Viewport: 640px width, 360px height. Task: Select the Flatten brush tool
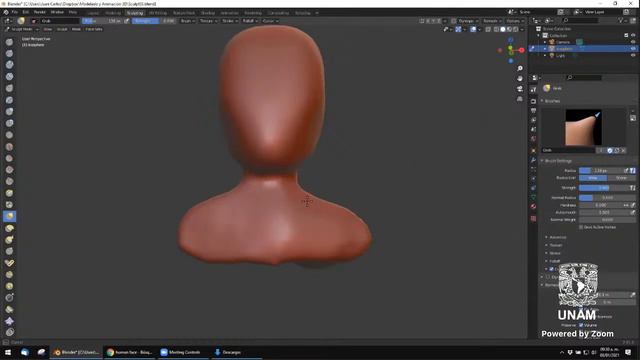[x=9, y=158]
